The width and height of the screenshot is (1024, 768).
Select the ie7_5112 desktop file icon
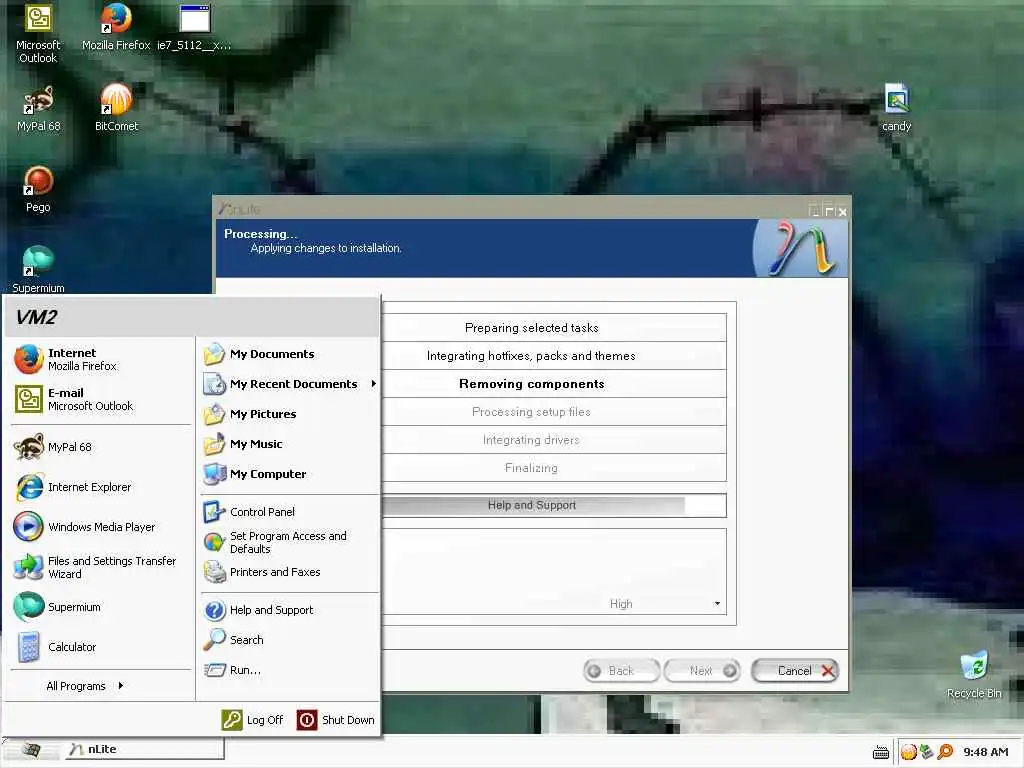[194, 27]
